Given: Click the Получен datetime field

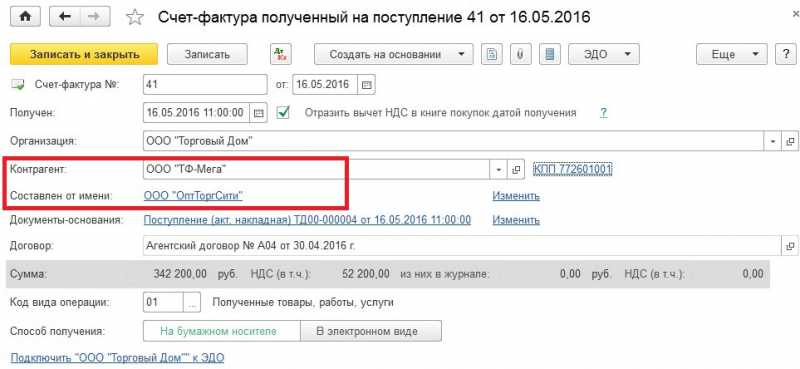Looking at the screenshot, I should (x=196, y=113).
